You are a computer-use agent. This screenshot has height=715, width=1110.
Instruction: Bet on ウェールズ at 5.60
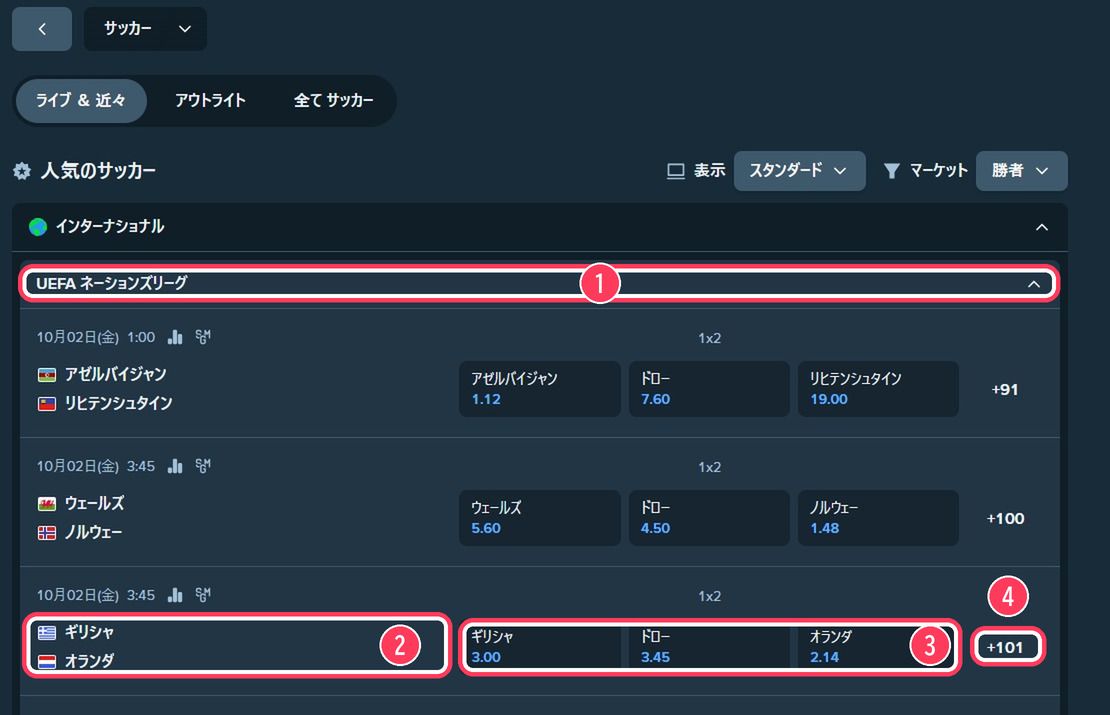pyautogui.click(x=539, y=517)
